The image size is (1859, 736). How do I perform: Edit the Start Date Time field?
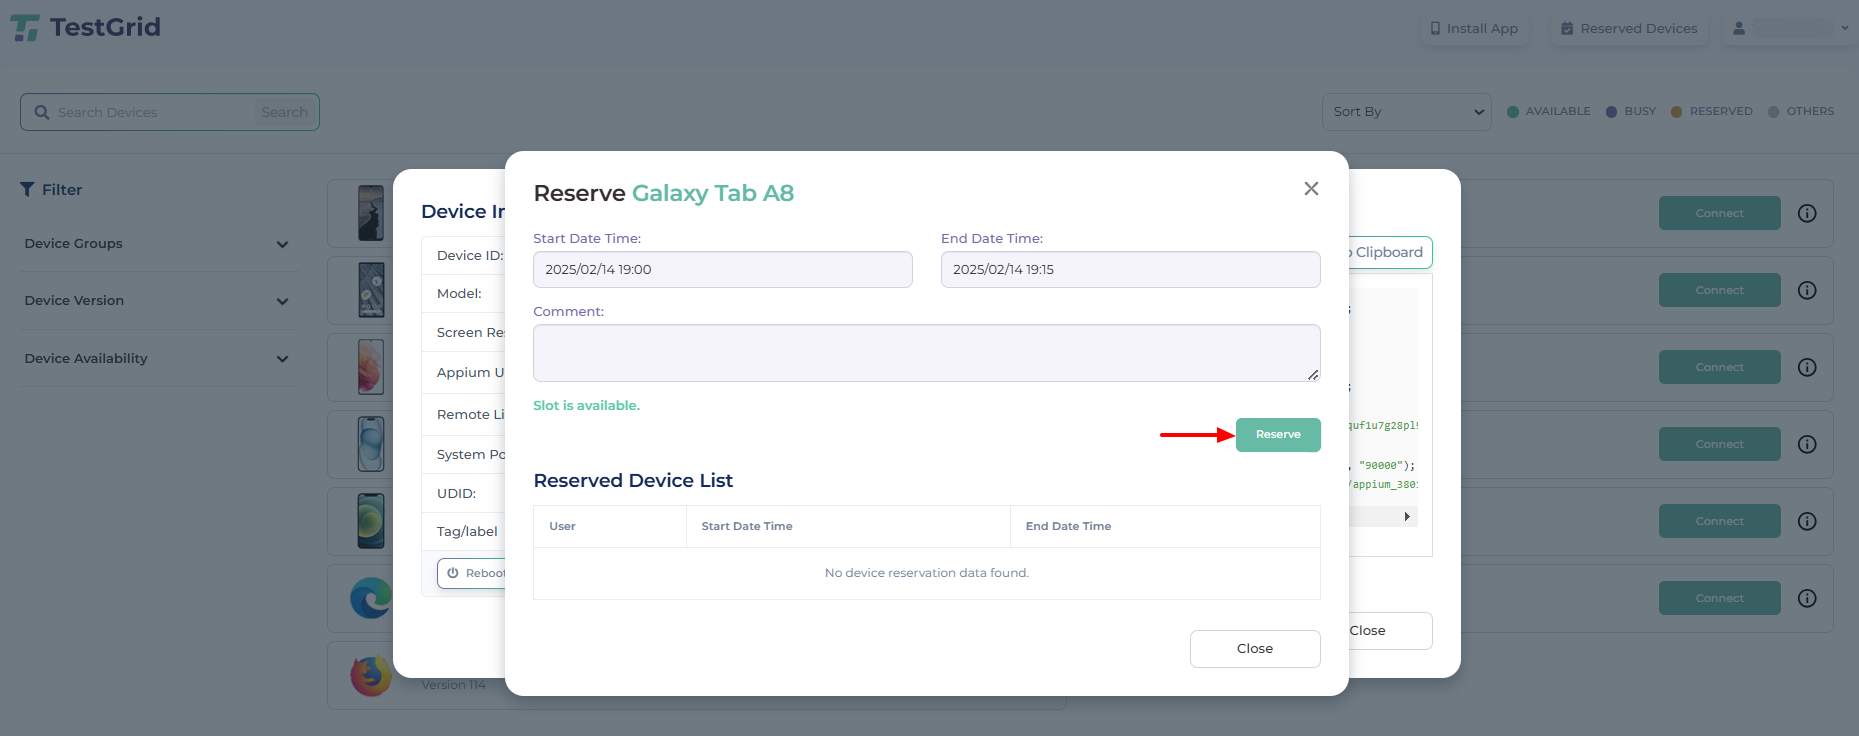[x=723, y=270]
